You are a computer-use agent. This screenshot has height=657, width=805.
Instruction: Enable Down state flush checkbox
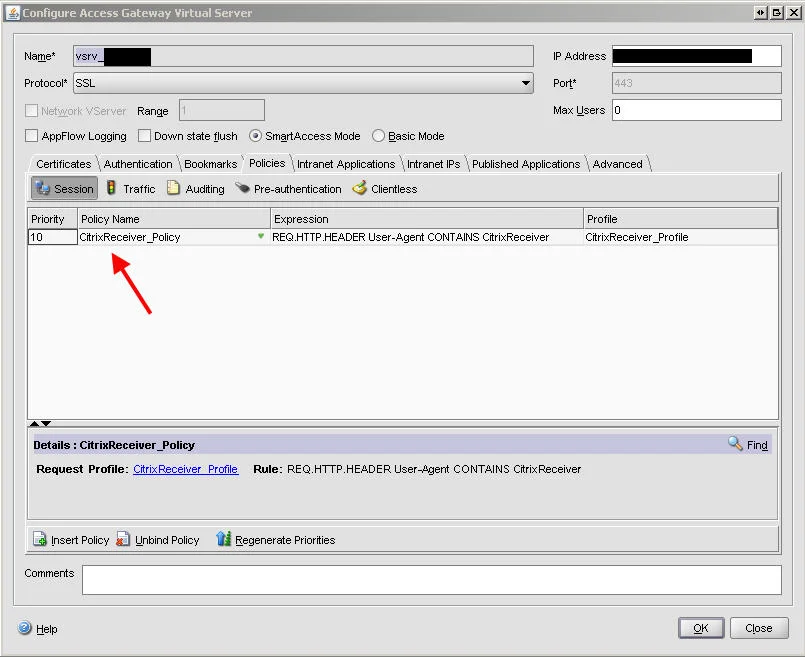click(144, 136)
